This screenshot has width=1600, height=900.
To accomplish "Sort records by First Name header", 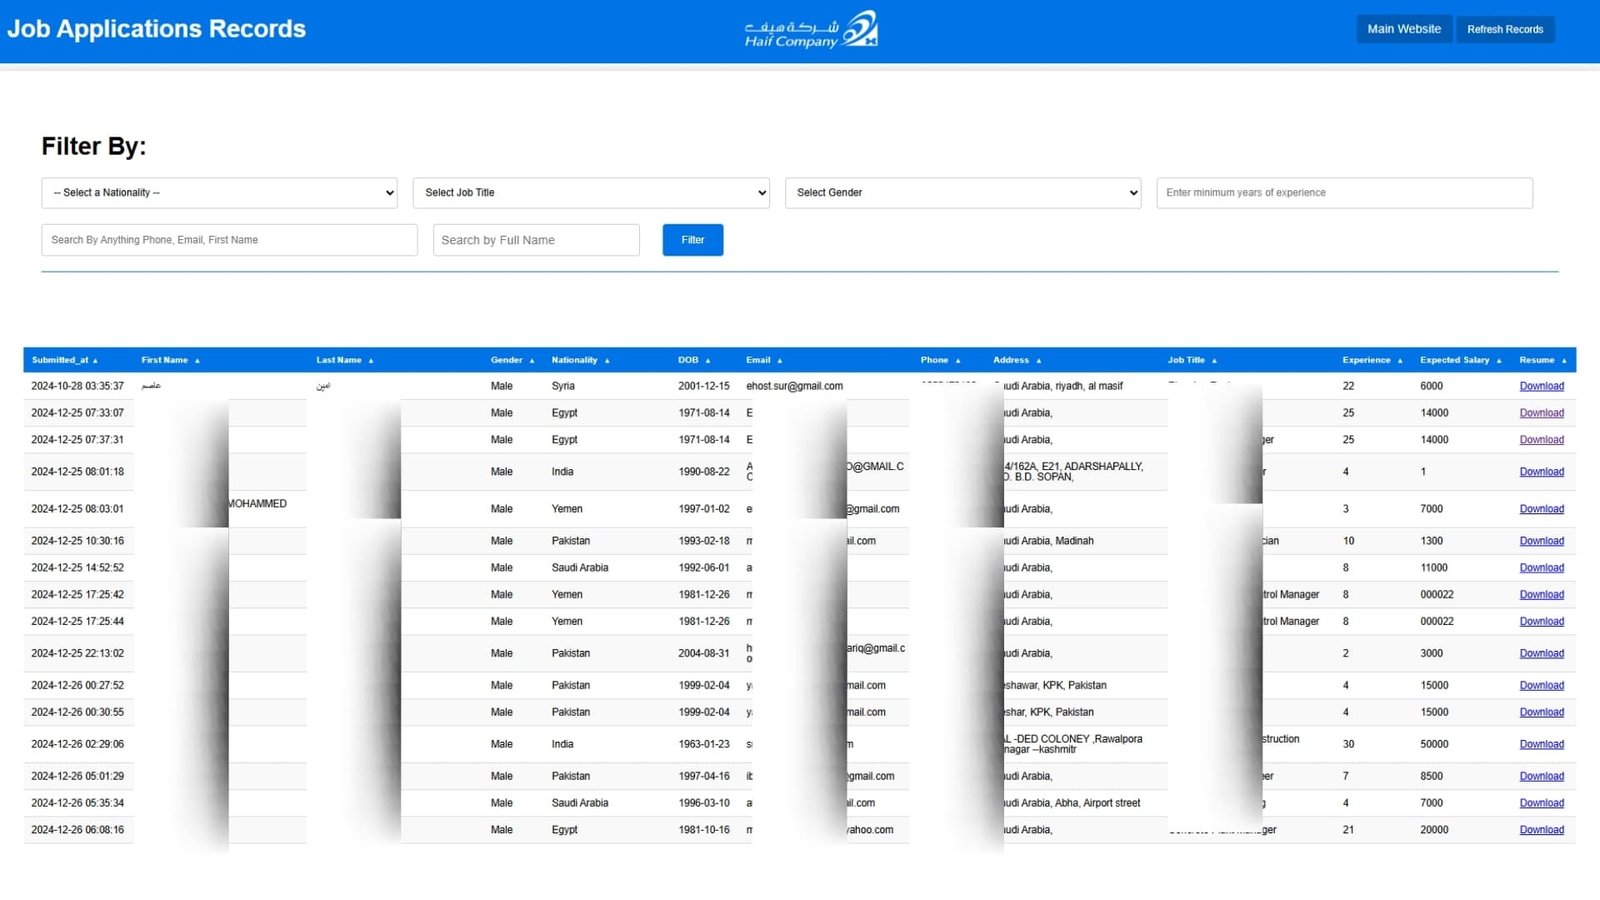I will [170, 360].
